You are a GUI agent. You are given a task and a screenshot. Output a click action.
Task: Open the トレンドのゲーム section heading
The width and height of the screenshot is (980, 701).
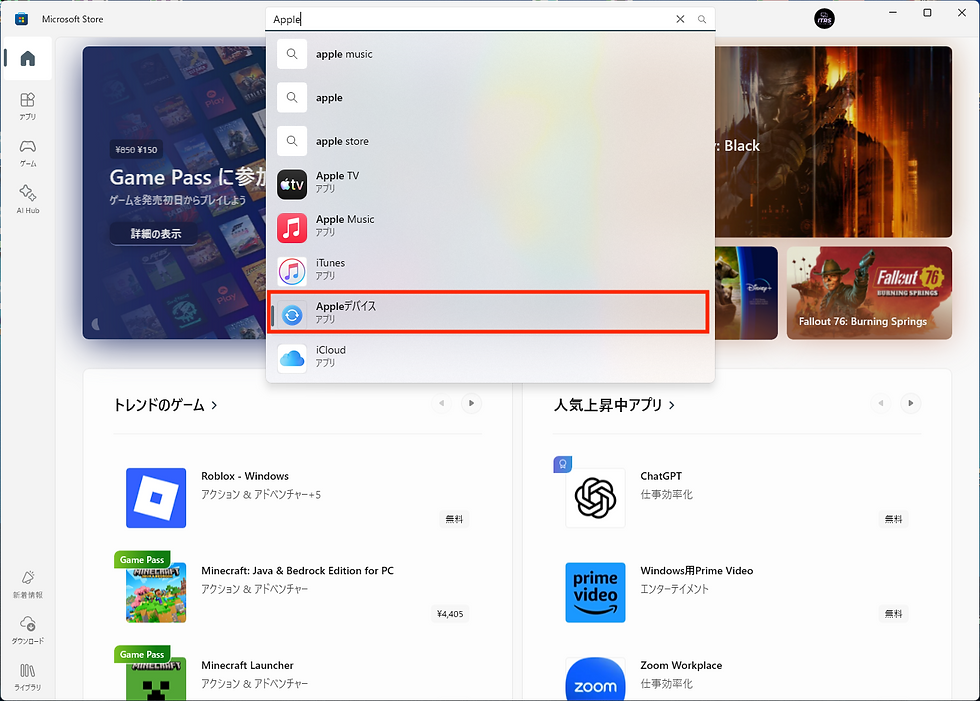pos(165,405)
